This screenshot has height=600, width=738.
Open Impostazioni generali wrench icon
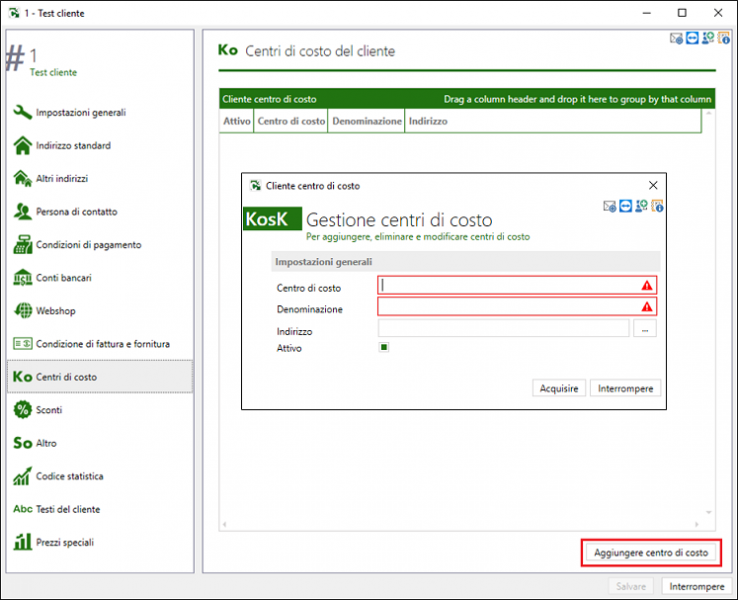(x=23, y=112)
